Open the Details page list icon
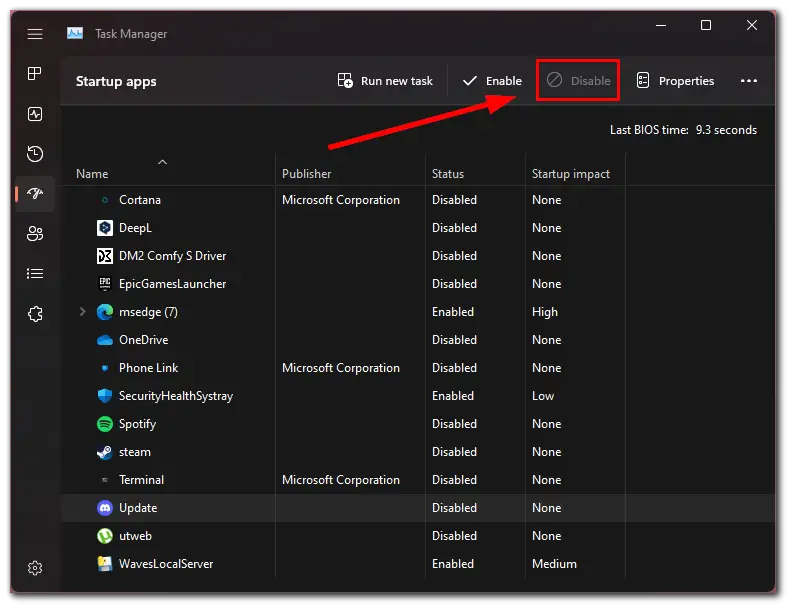The height and width of the screenshot is (611, 794). point(35,273)
